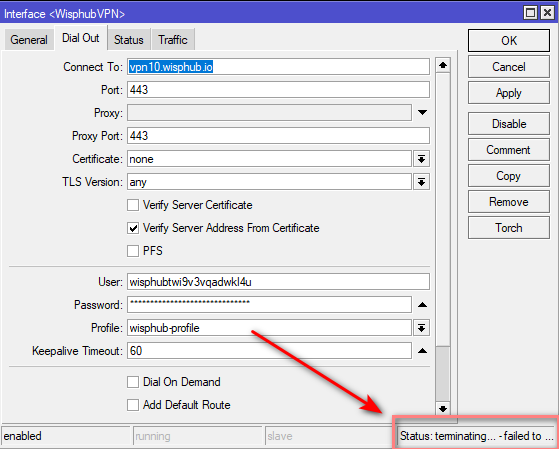Expand the Proxy field arrow
559x449 pixels.
pyautogui.click(x=422, y=113)
